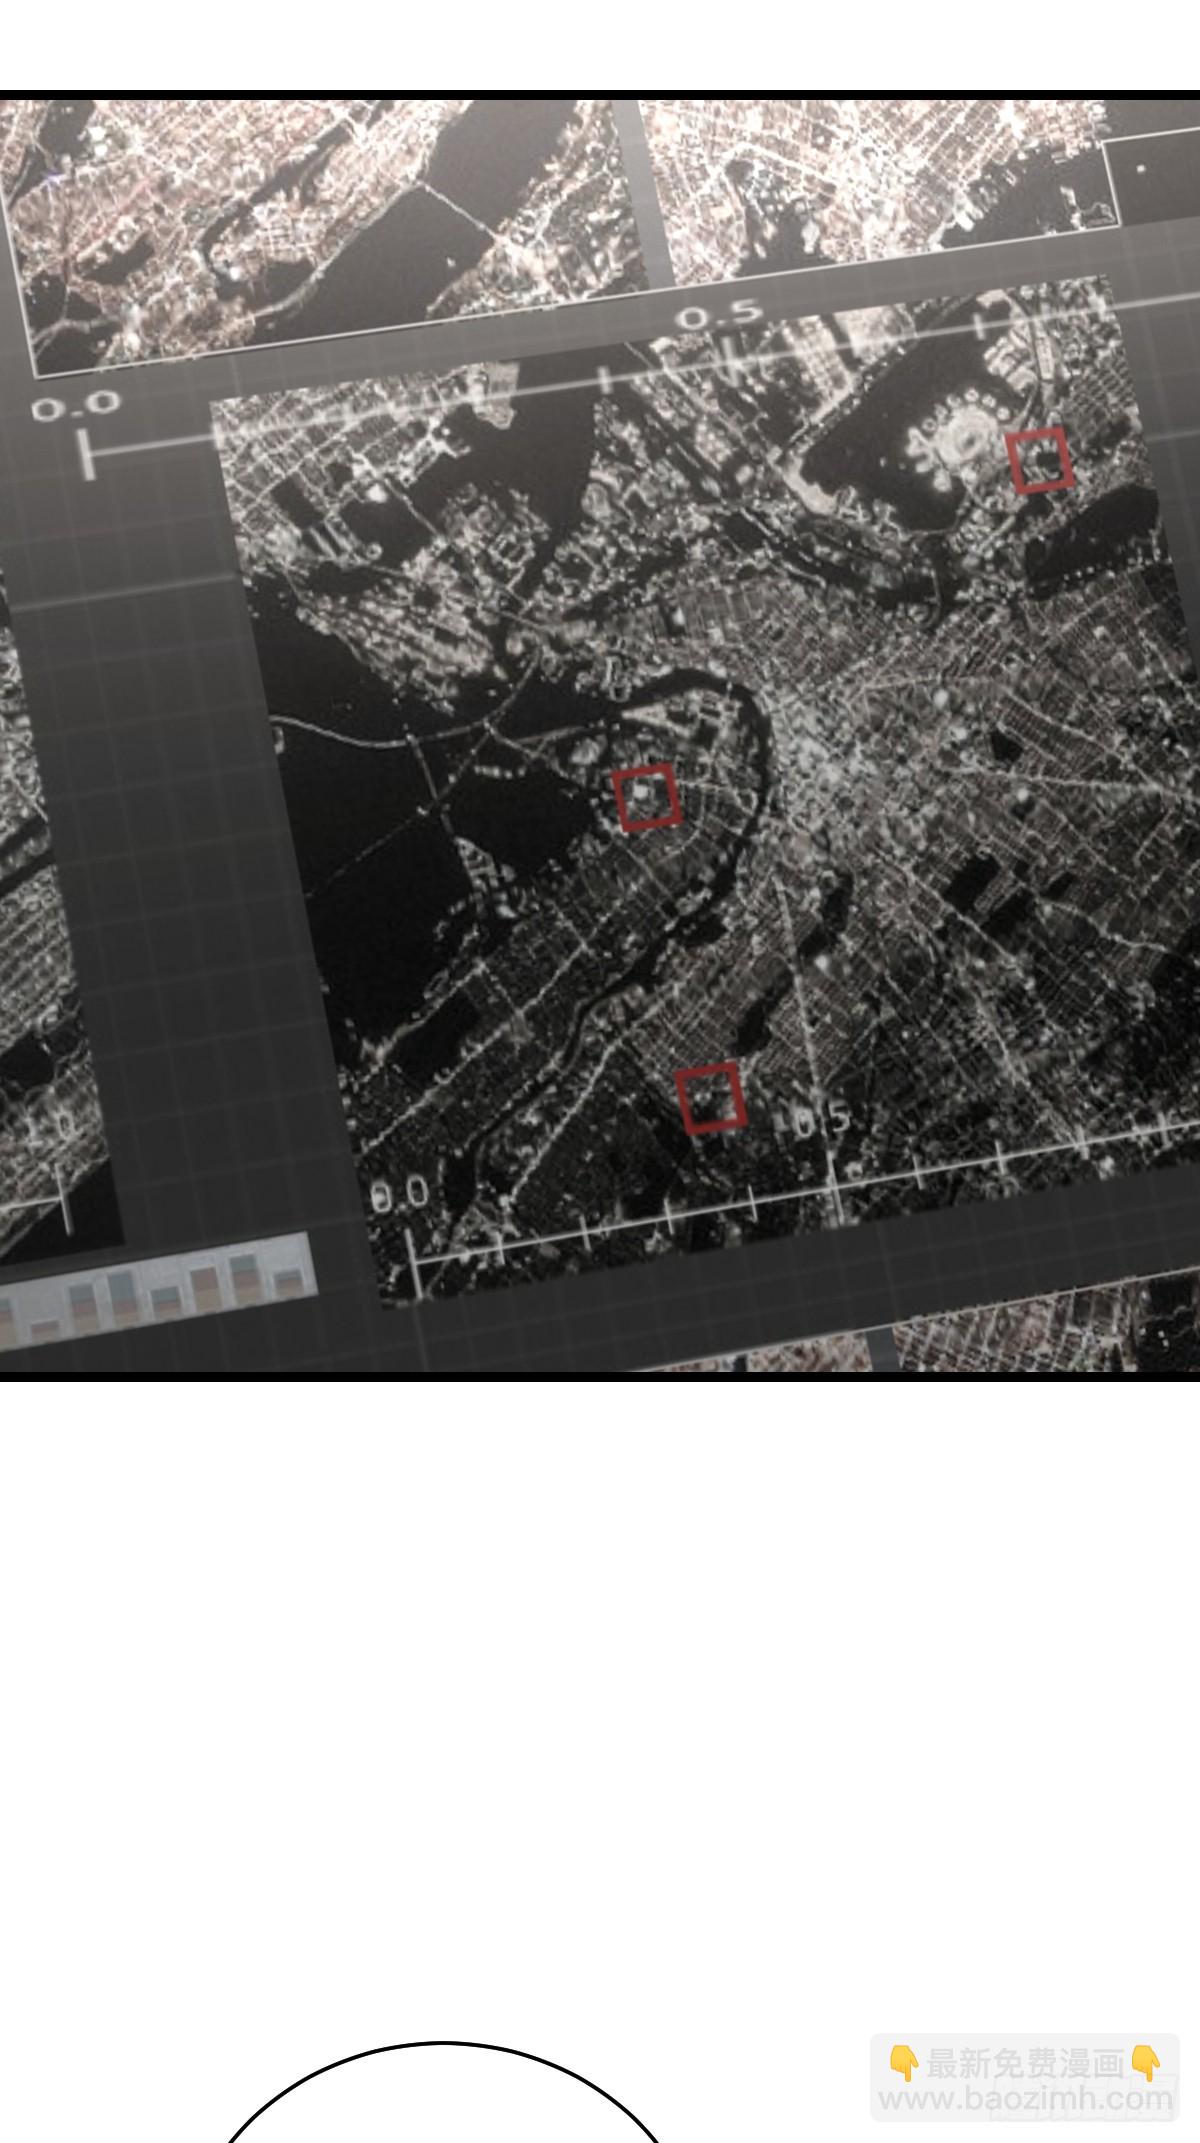Viewport: 1200px width, 2143px height.
Task: Click the vertical tick mark below the 0.0 label
Action: pos(88,455)
